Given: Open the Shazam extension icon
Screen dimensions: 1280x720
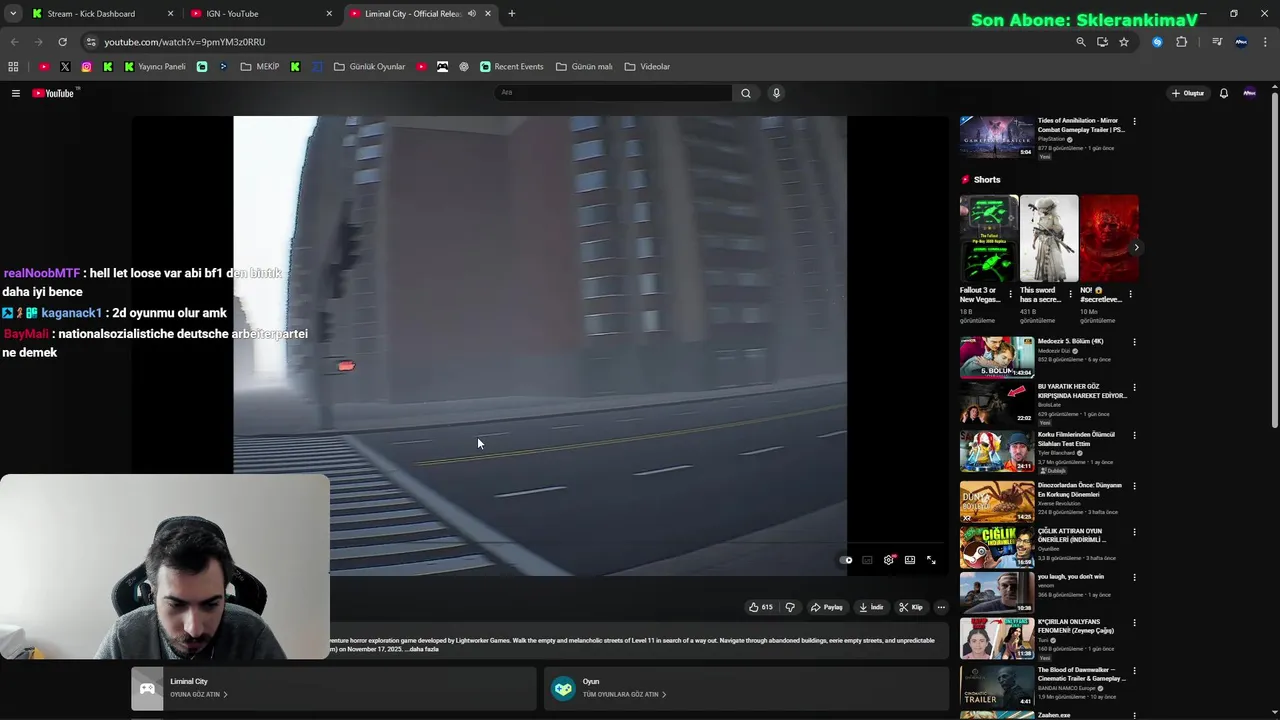Looking at the screenshot, I should [1157, 42].
